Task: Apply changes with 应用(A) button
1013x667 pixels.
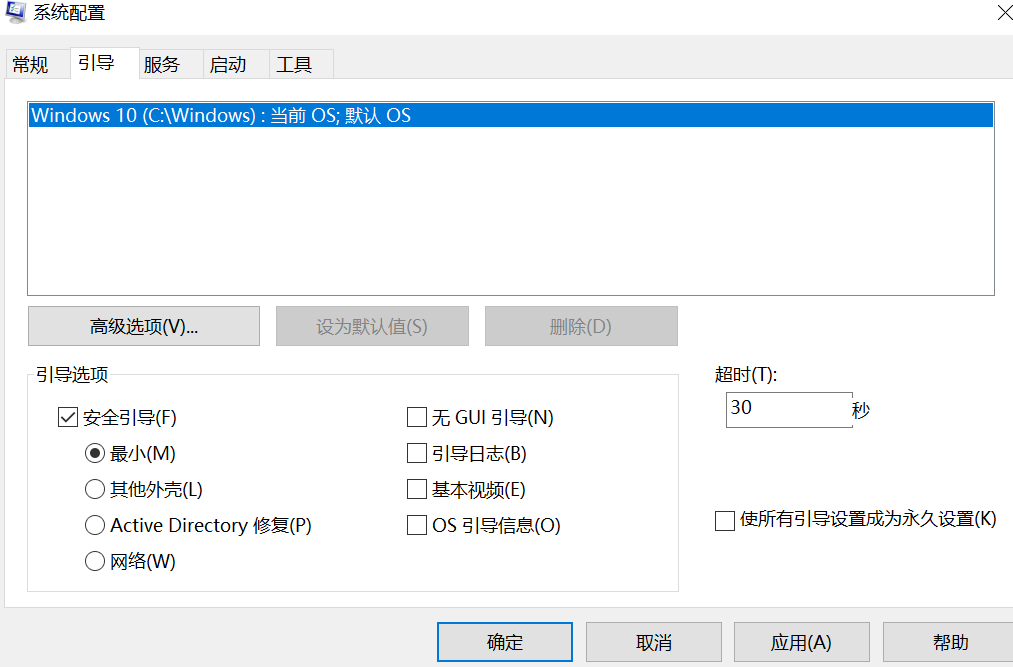Action: [802, 642]
